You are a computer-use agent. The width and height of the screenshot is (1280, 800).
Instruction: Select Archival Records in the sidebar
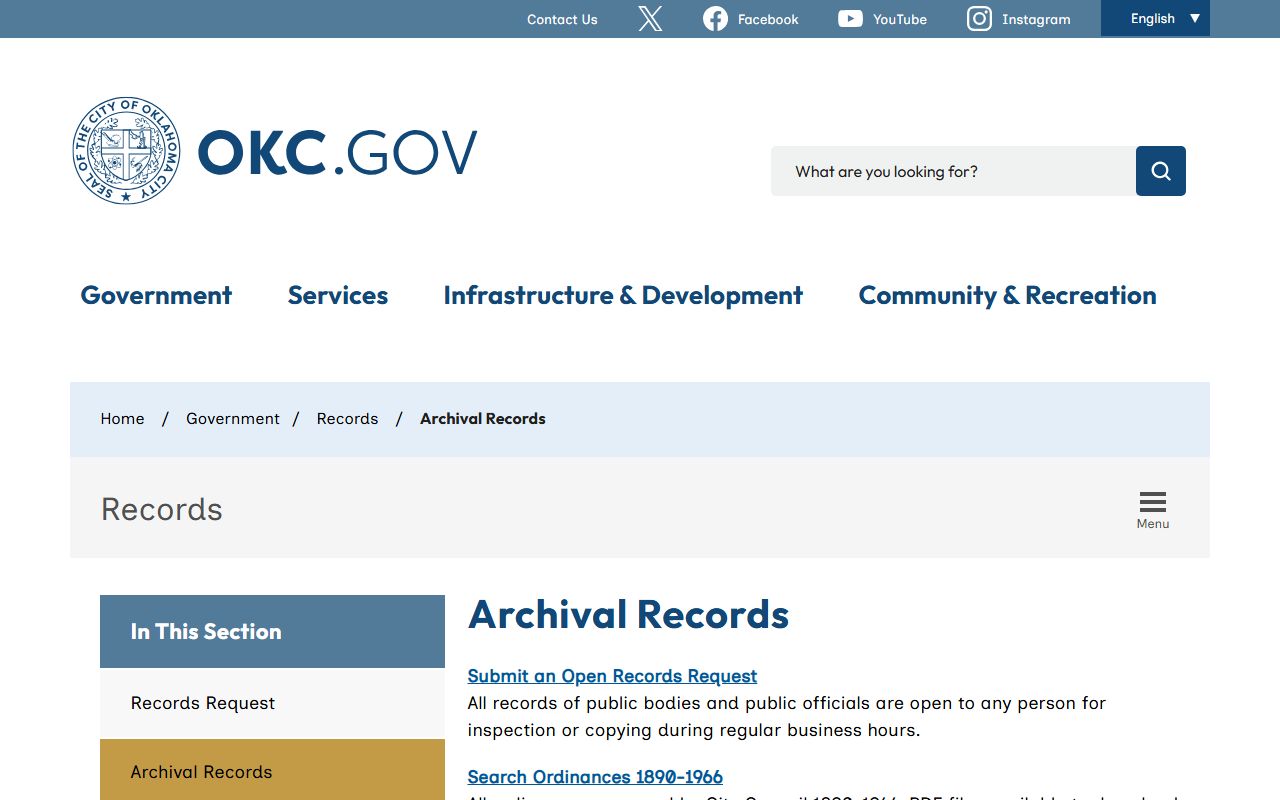coord(272,770)
